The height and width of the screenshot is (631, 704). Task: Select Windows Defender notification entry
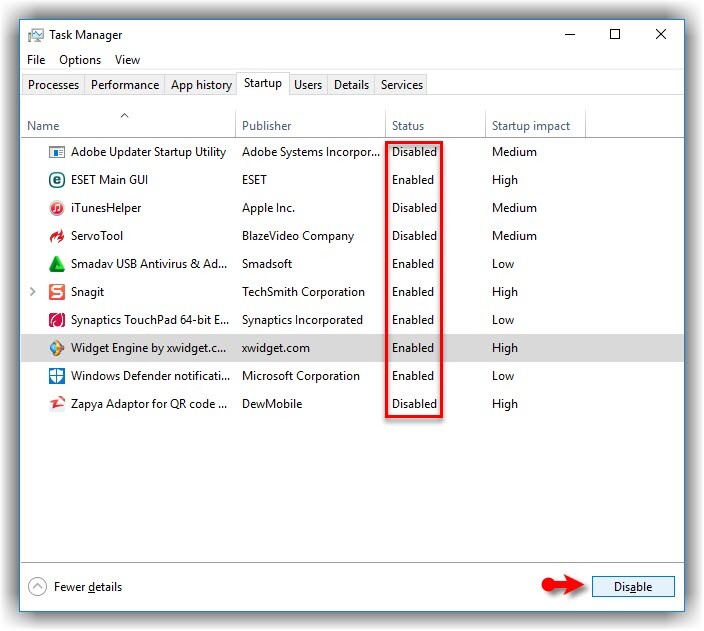(x=150, y=376)
